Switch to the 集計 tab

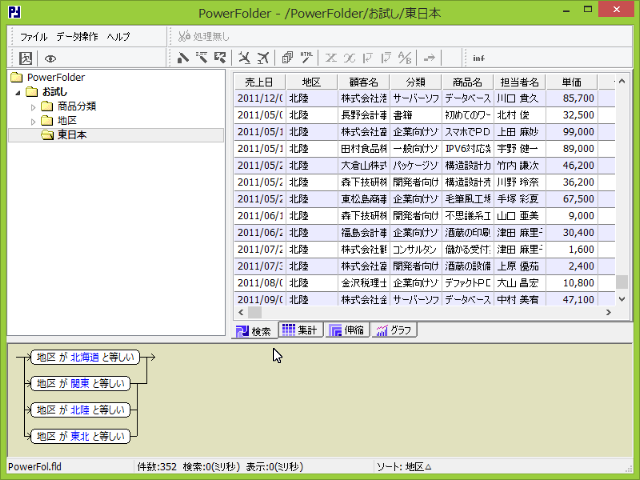click(x=300, y=329)
